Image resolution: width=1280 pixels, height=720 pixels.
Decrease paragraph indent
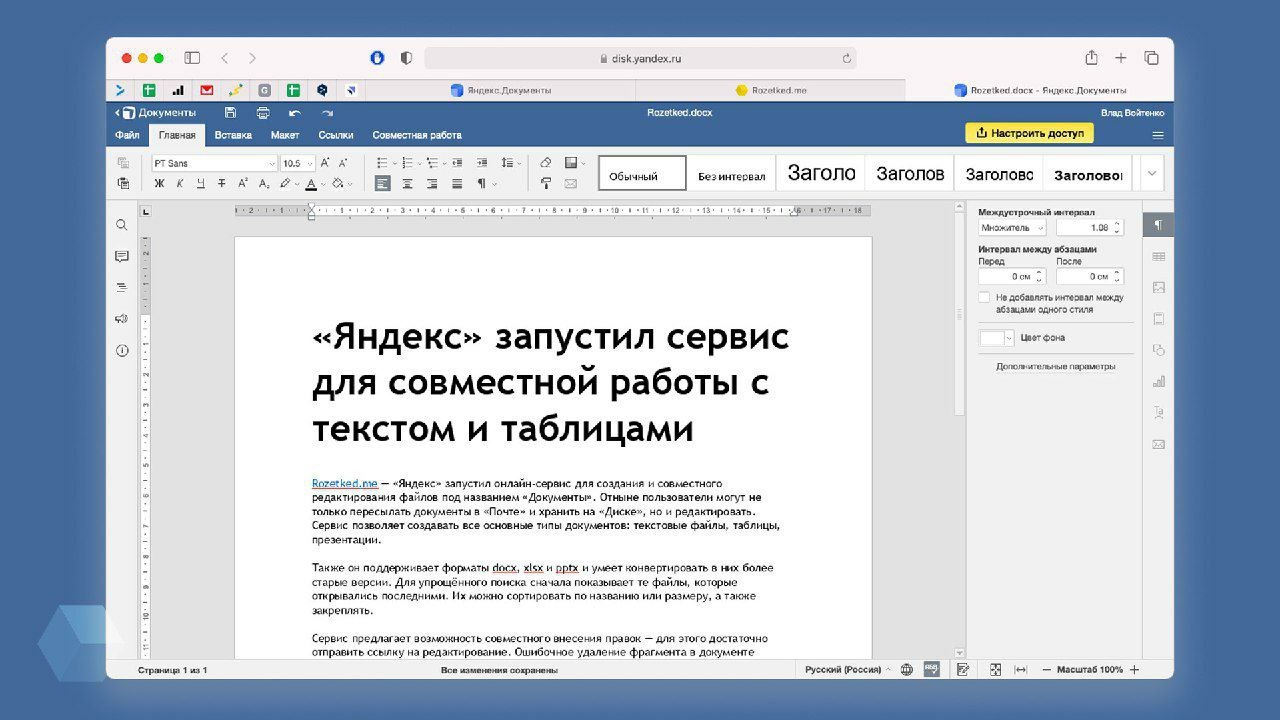(x=458, y=163)
